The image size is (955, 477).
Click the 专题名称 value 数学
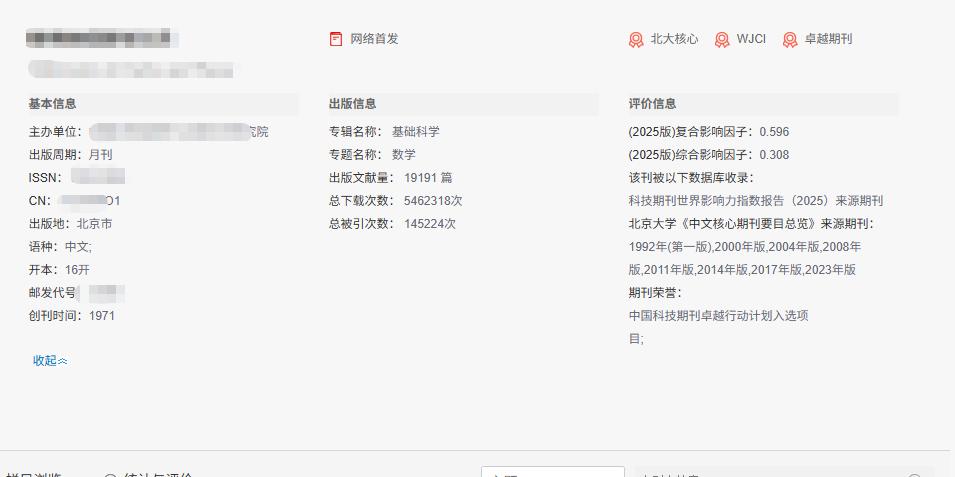(404, 155)
